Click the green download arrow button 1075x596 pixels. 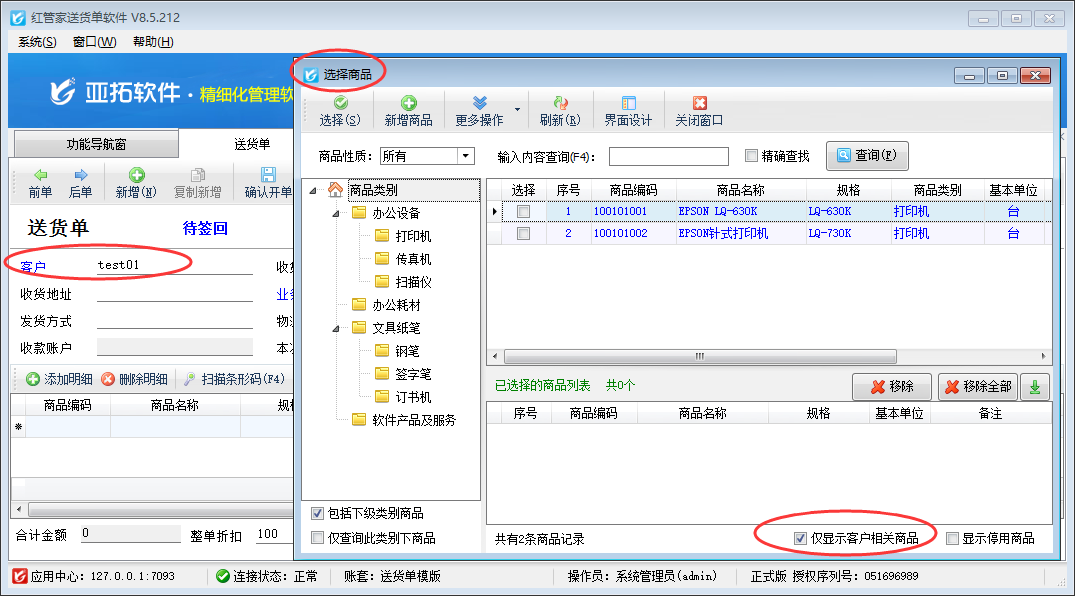coord(1035,387)
